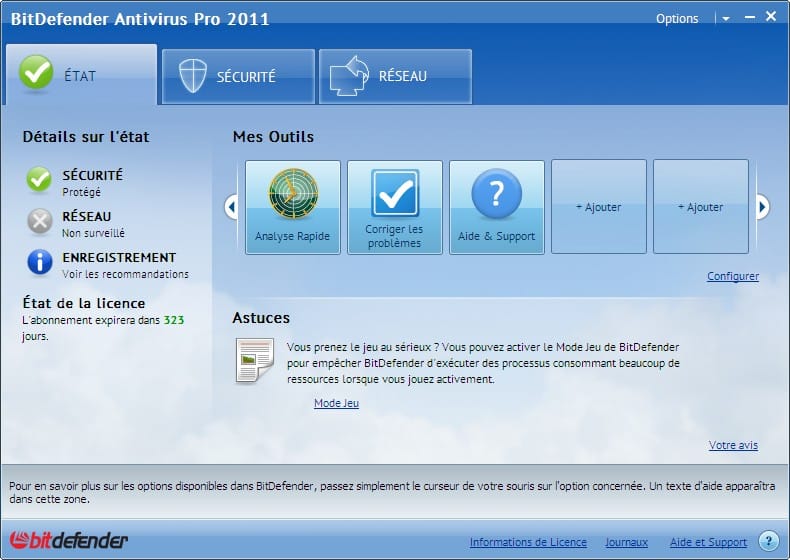Click the Astuces document icon
This screenshot has height=560, width=790.
(254, 360)
